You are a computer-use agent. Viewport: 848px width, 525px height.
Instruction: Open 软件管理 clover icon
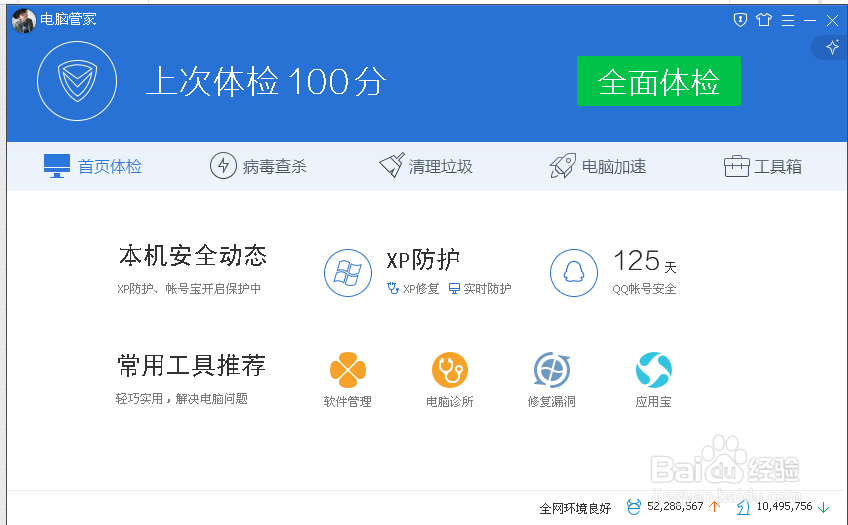click(x=348, y=370)
